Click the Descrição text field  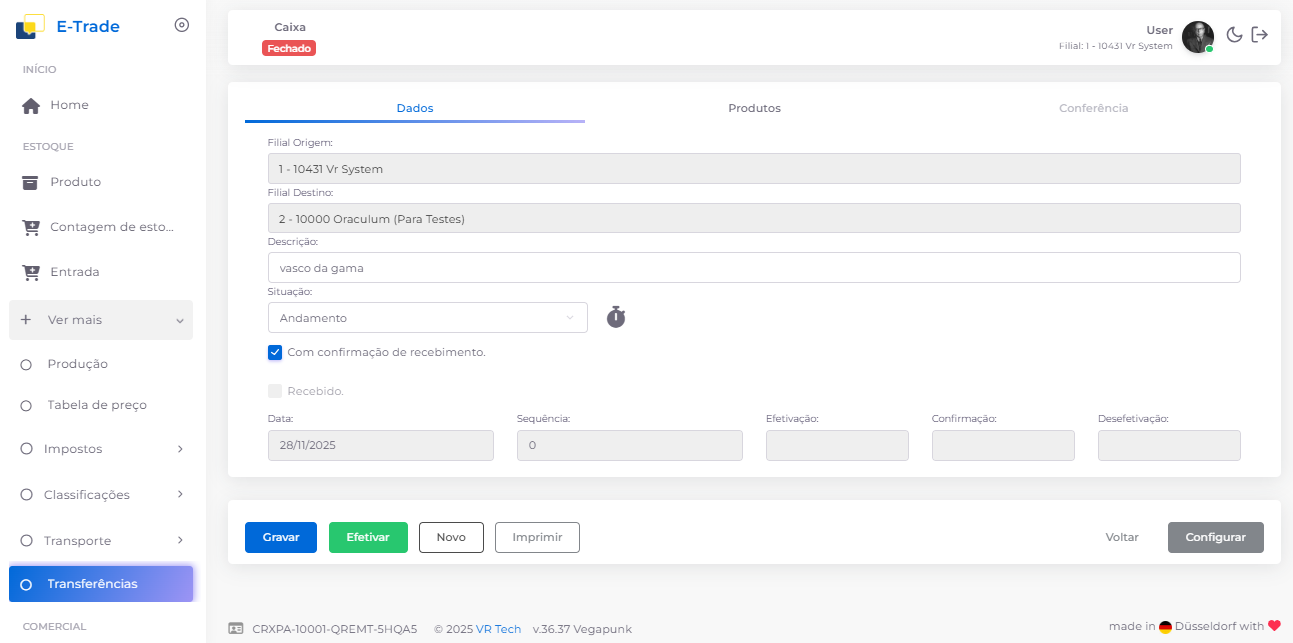point(753,268)
